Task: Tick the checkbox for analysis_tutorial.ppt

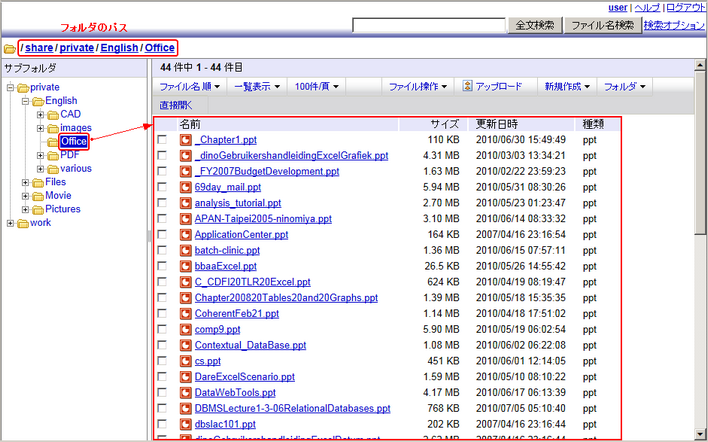Action: tap(162, 203)
